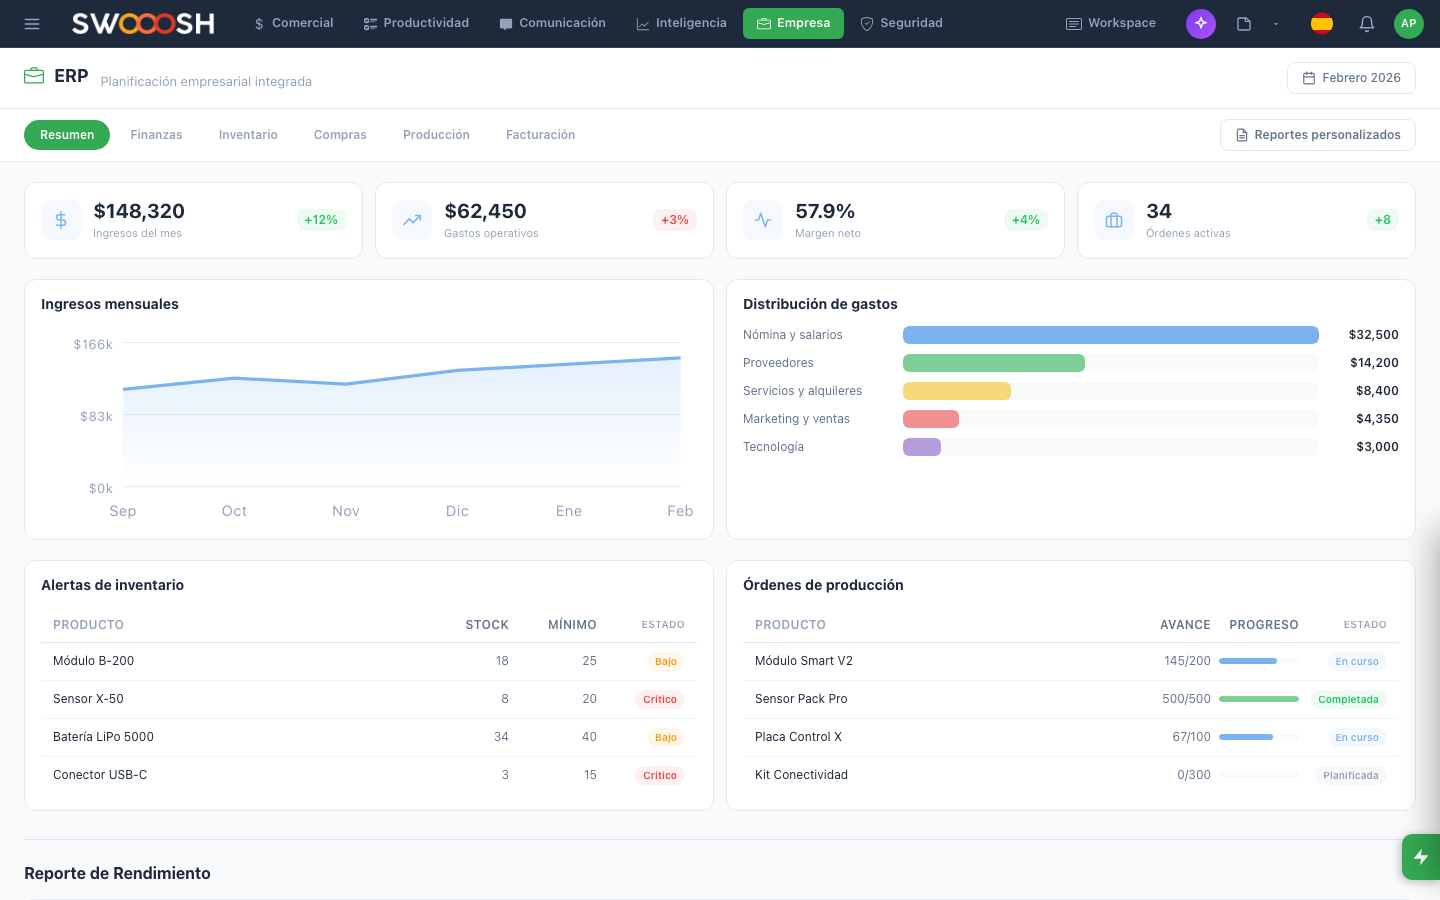Click the purple AI sparkle icon
The width and height of the screenshot is (1440, 900).
coord(1200,23)
